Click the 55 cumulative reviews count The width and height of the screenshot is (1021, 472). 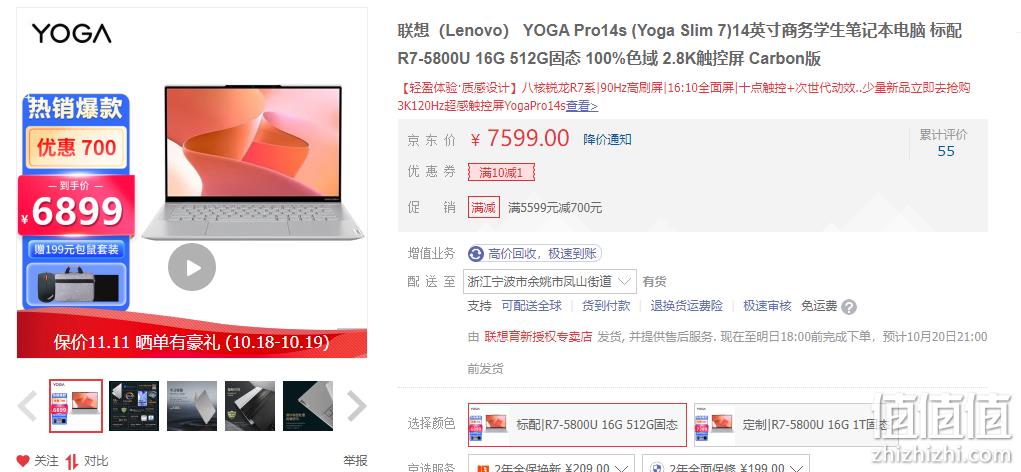(945, 151)
